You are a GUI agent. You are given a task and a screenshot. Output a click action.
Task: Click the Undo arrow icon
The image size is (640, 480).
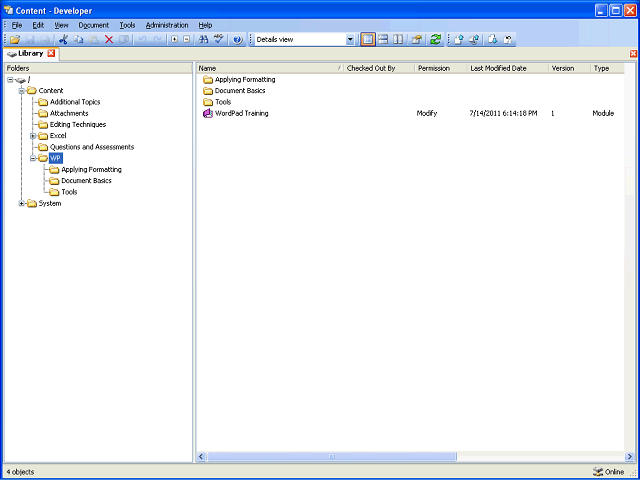(x=142, y=40)
